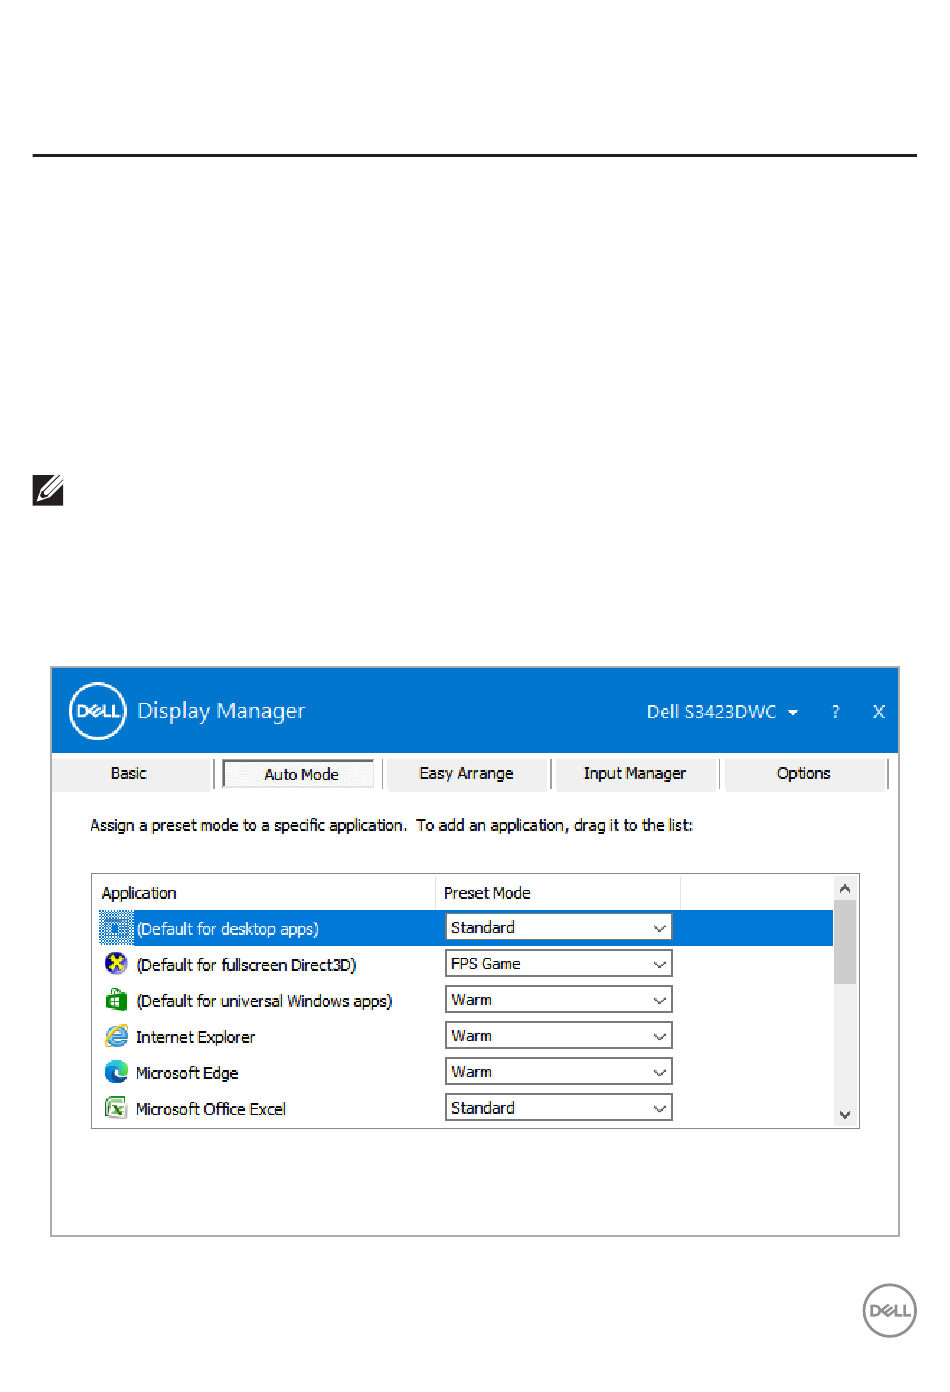Image resolution: width=950 pixels, height=1392 pixels.
Task: Open preset dropdown for universal Windows apps
Action: pos(559,1000)
